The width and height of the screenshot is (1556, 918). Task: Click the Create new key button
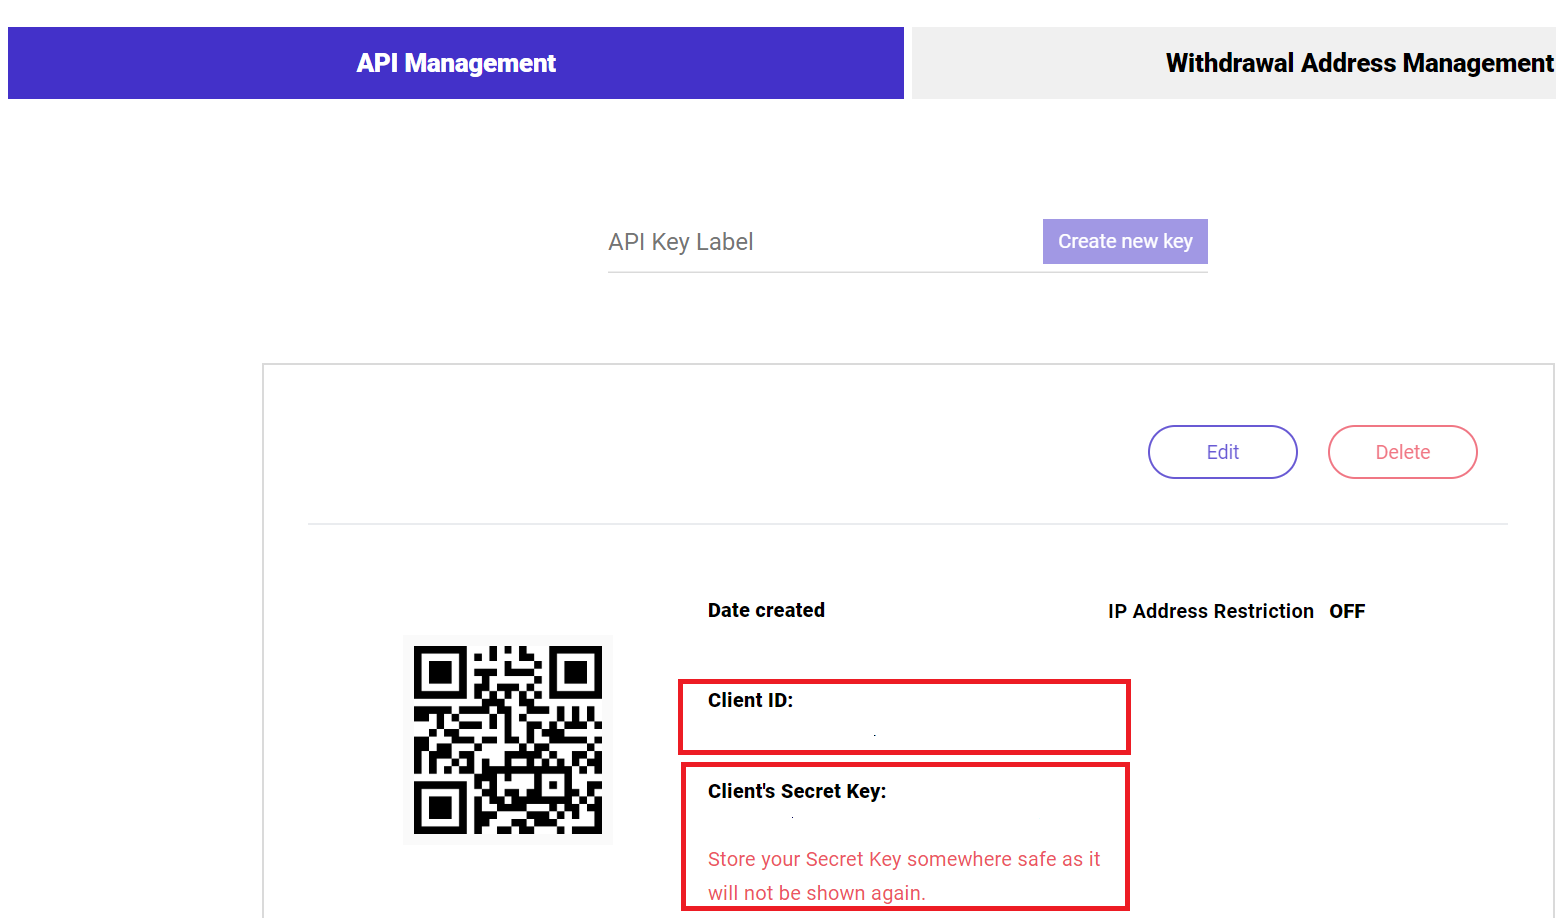(x=1125, y=241)
